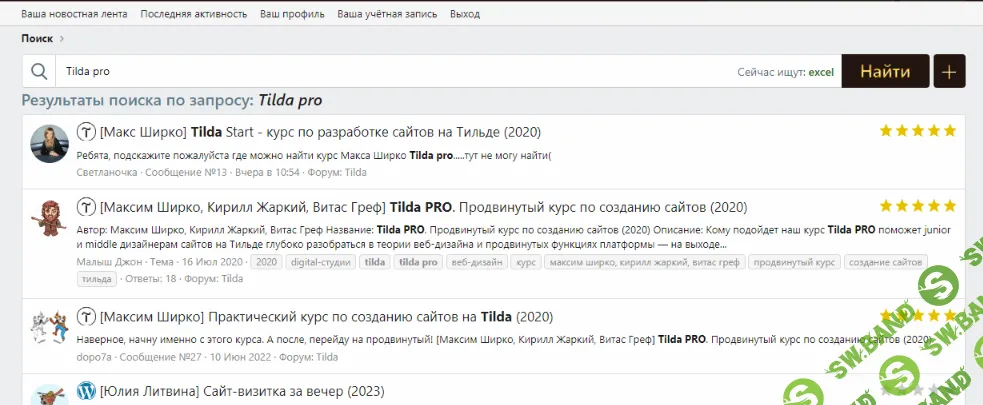Open Светланочка's avatar in first result

tap(49, 145)
